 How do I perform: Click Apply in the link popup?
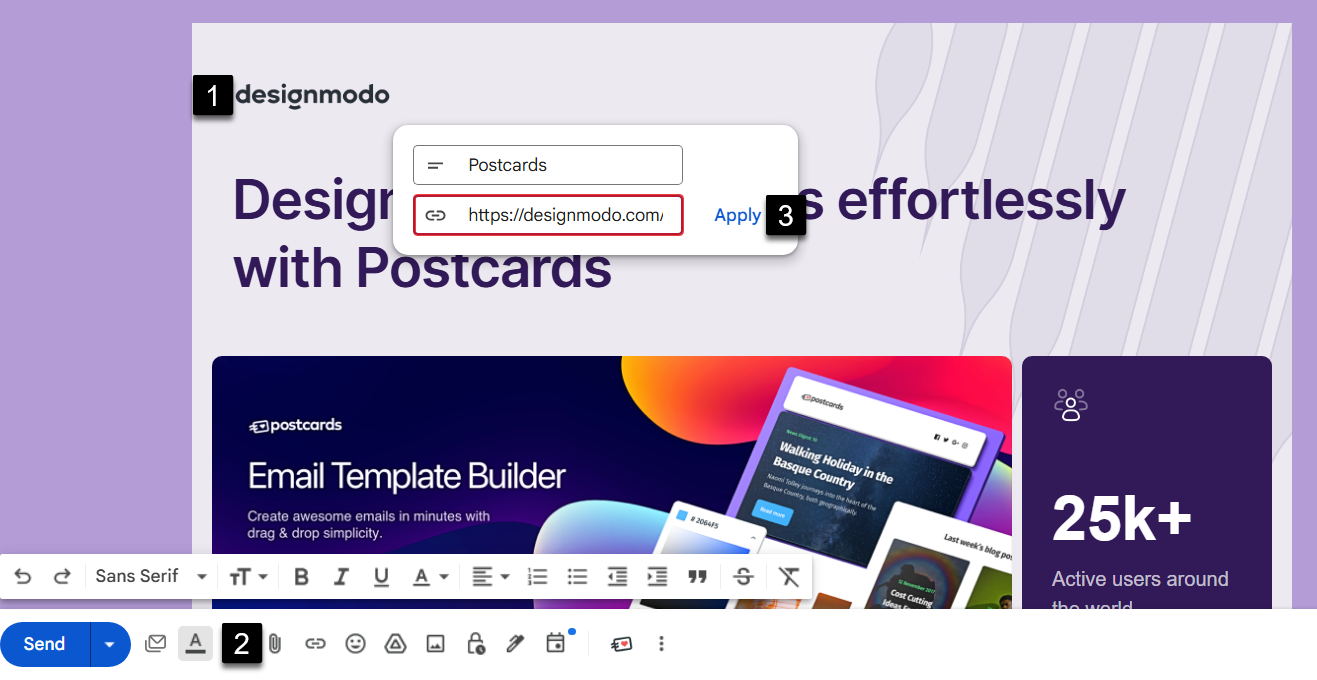738,215
